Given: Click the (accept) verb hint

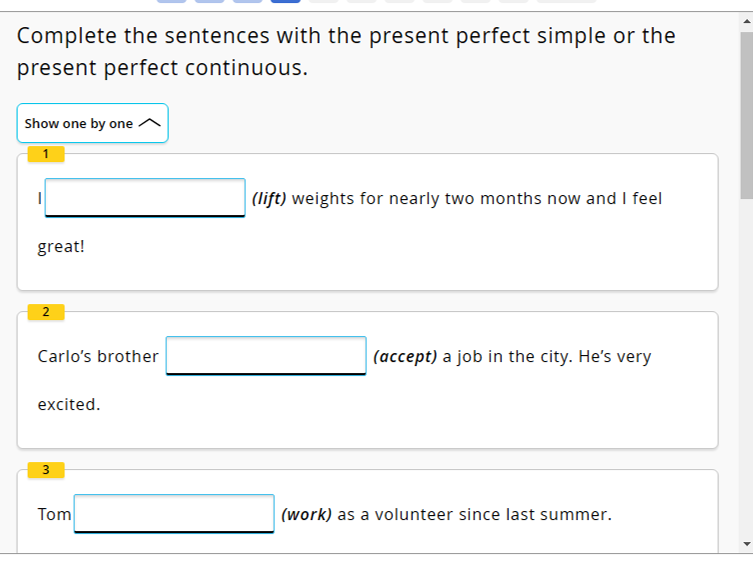Looking at the screenshot, I should [405, 356].
